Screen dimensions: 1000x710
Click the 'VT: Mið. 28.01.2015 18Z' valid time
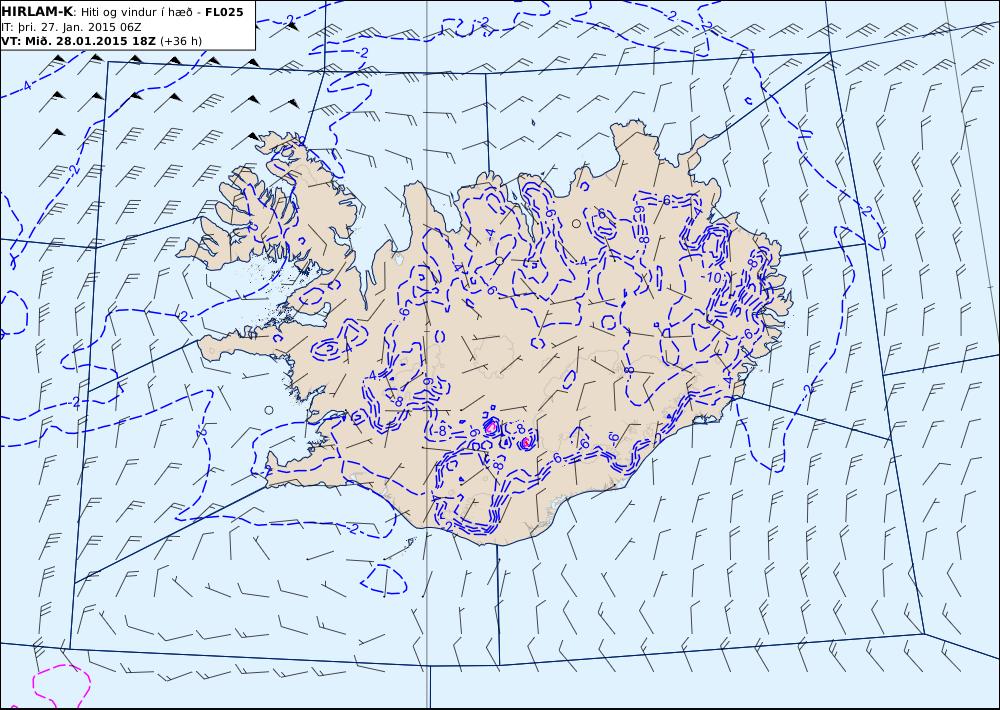(x=78, y=41)
